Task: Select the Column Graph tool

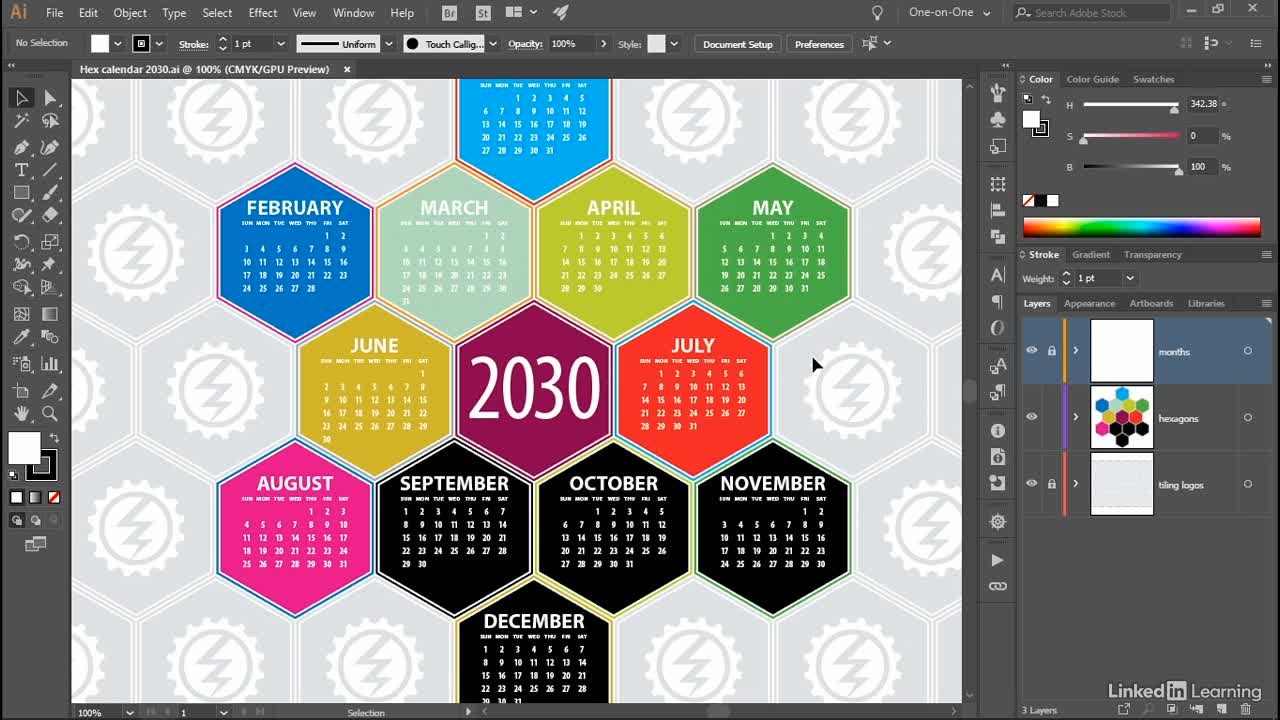Action: (x=50, y=364)
